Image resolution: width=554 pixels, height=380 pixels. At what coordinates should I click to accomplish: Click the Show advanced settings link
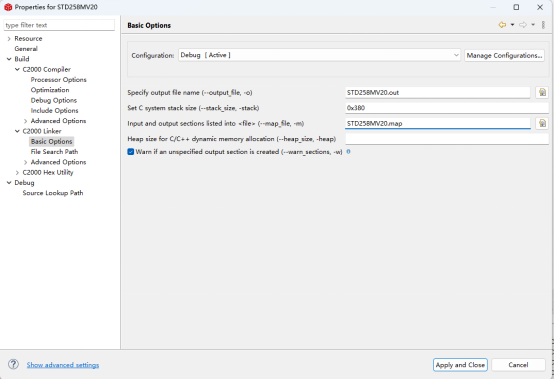pyautogui.click(x=63, y=365)
